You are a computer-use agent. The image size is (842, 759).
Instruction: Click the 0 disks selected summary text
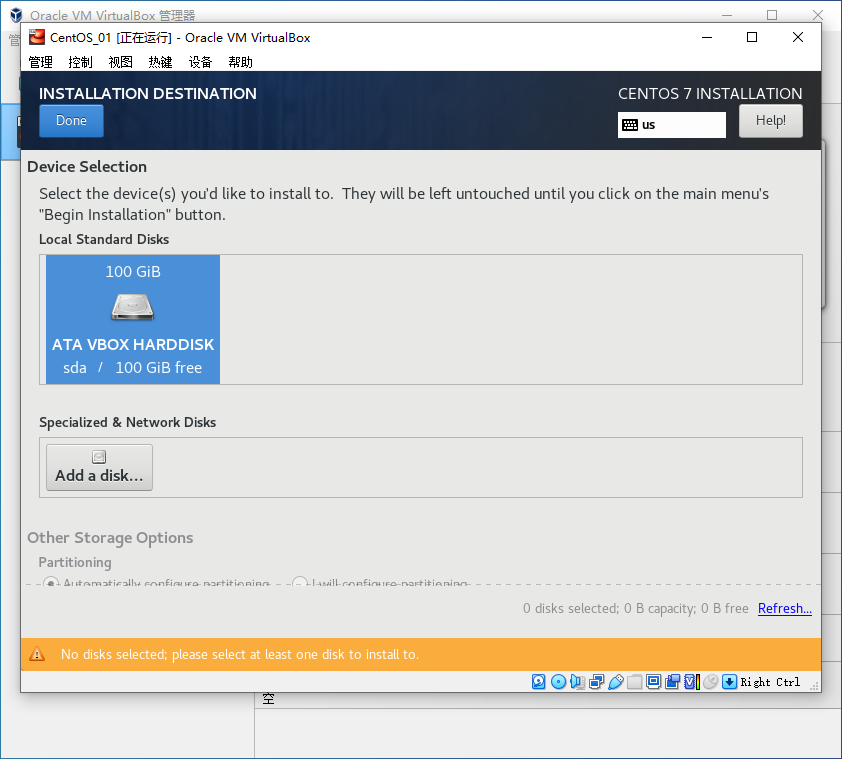point(636,609)
